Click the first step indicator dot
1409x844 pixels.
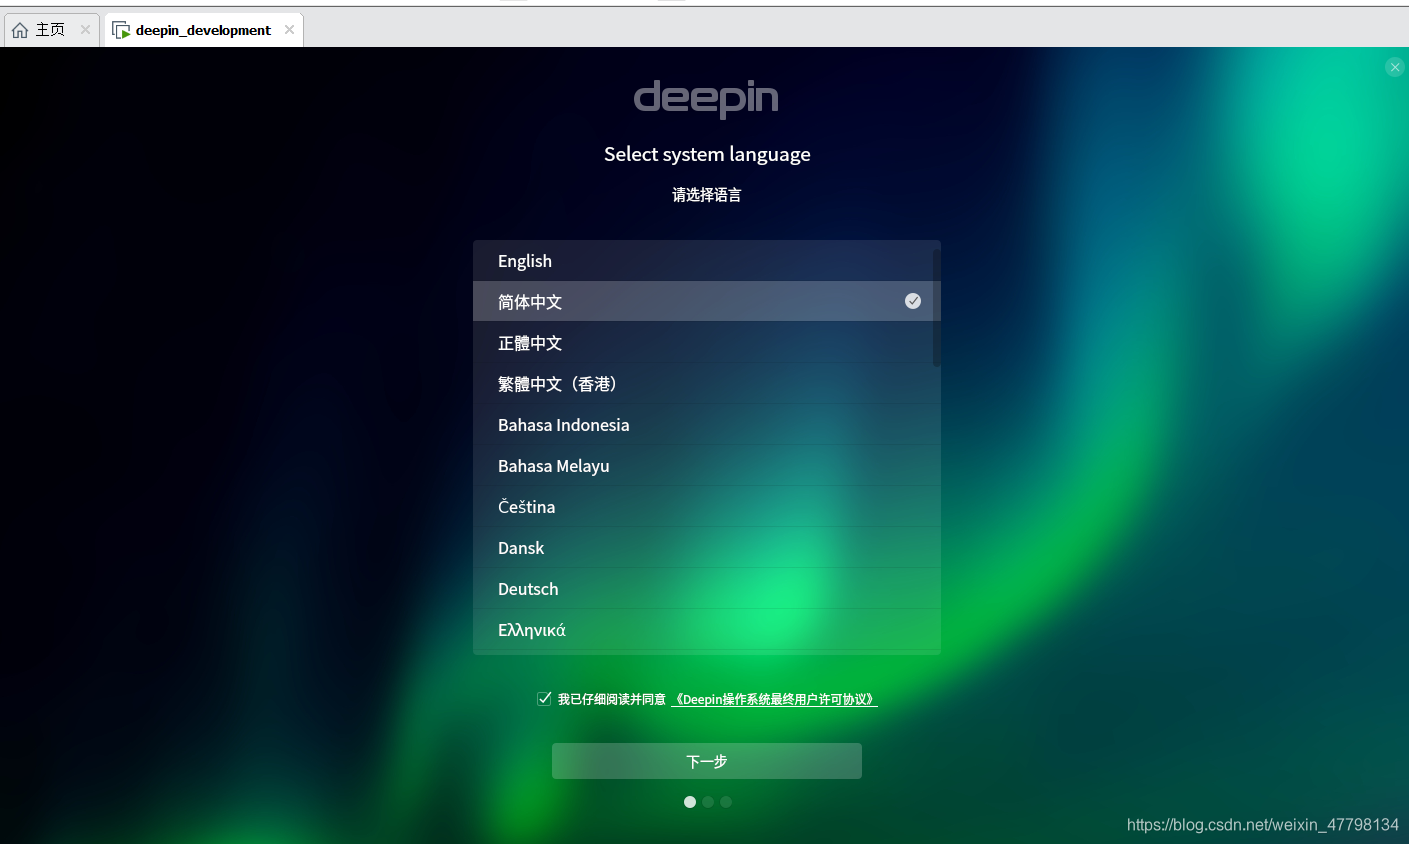(x=690, y=802)
